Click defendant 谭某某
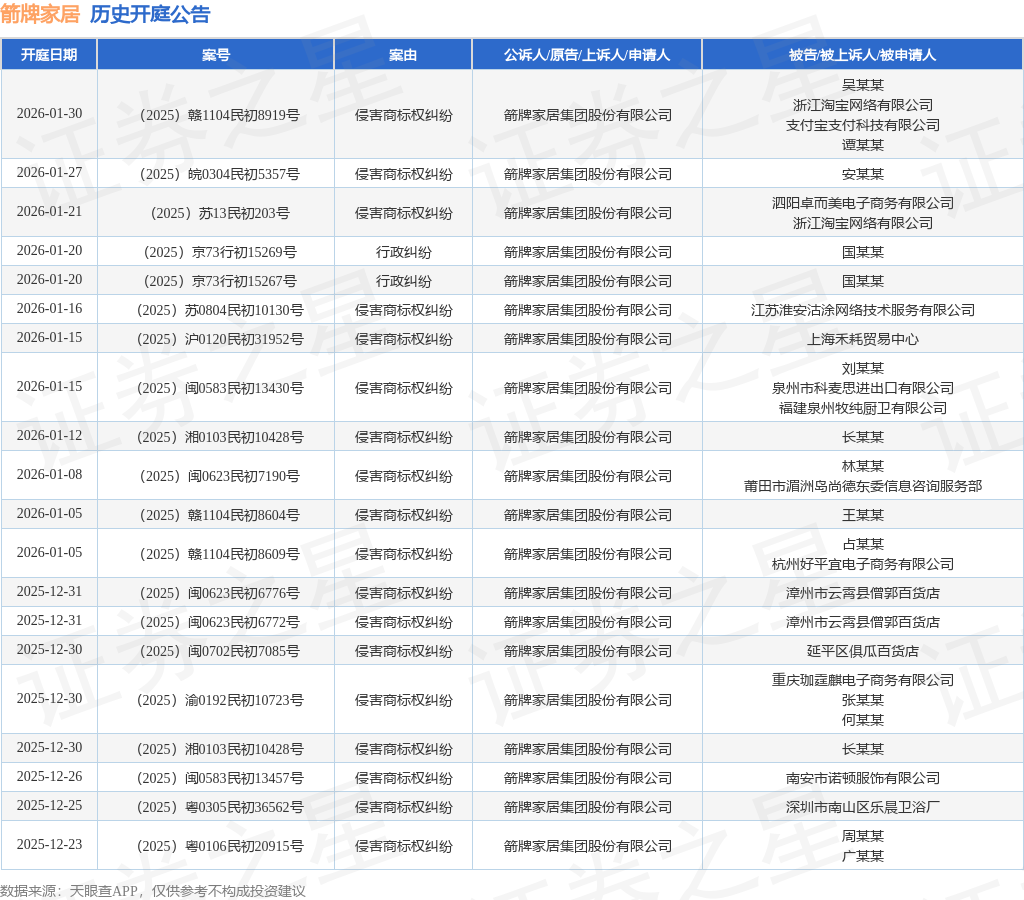This screenshot has height=900, width=1024. (x=863, y=145)
